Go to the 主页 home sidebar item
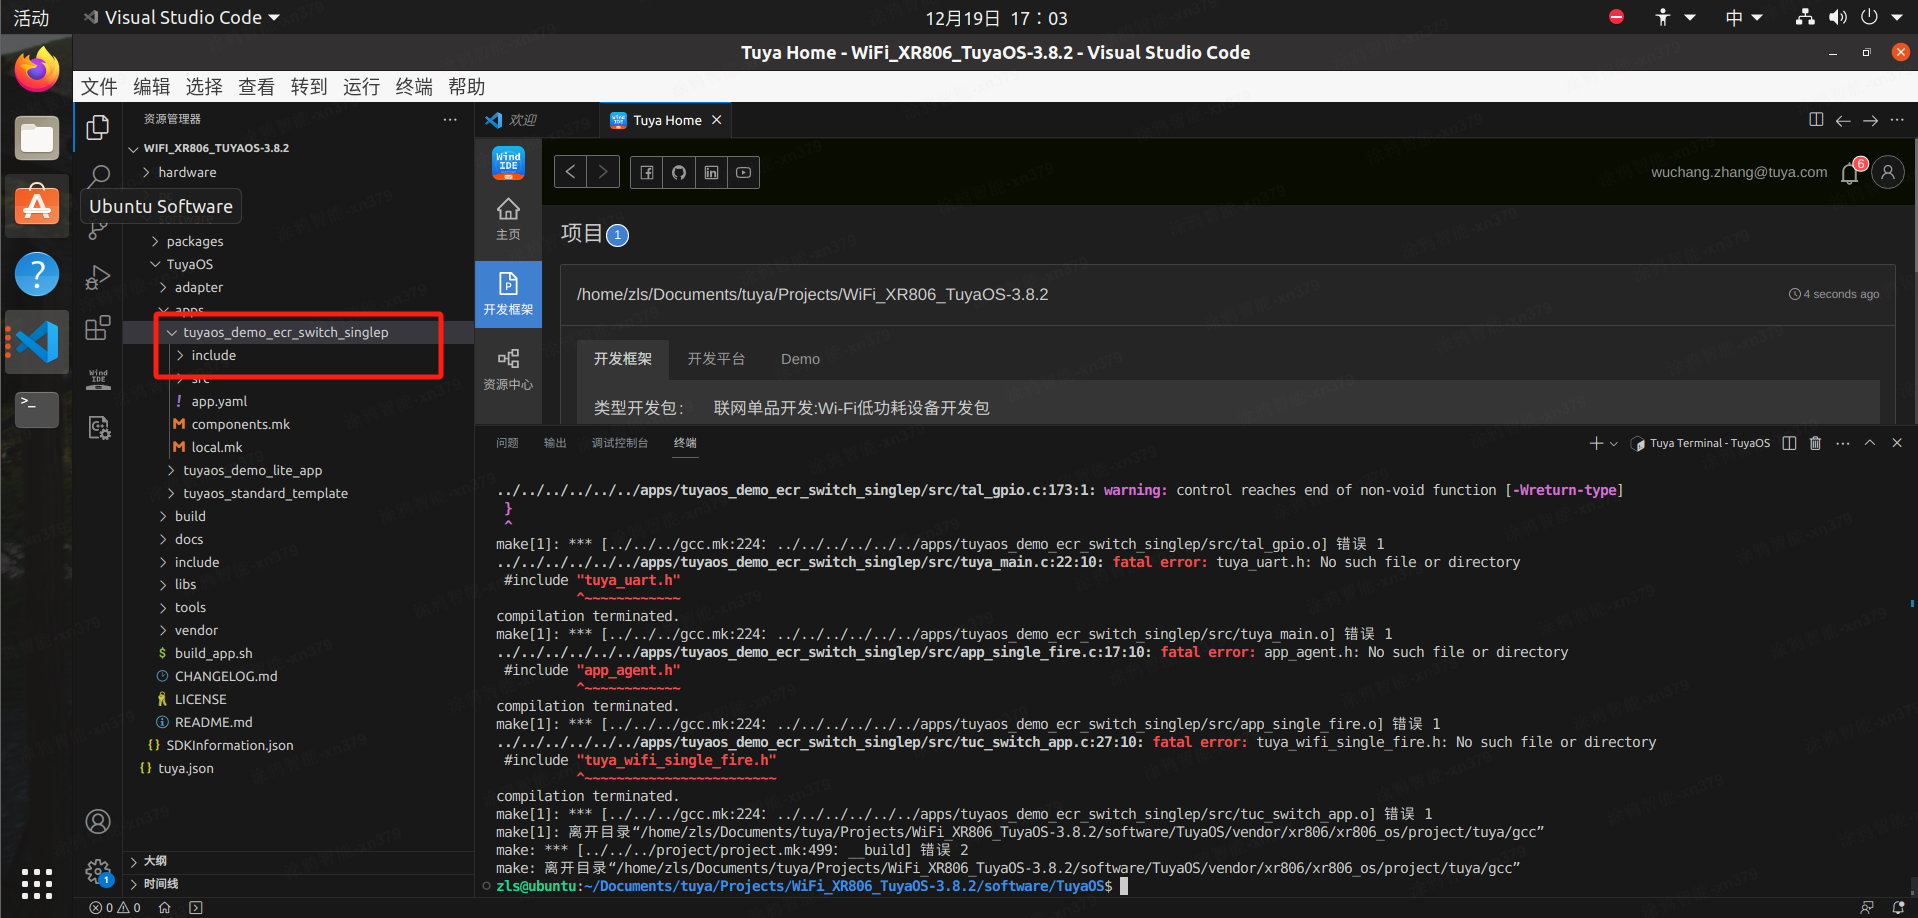 click(x=508, y=219)
